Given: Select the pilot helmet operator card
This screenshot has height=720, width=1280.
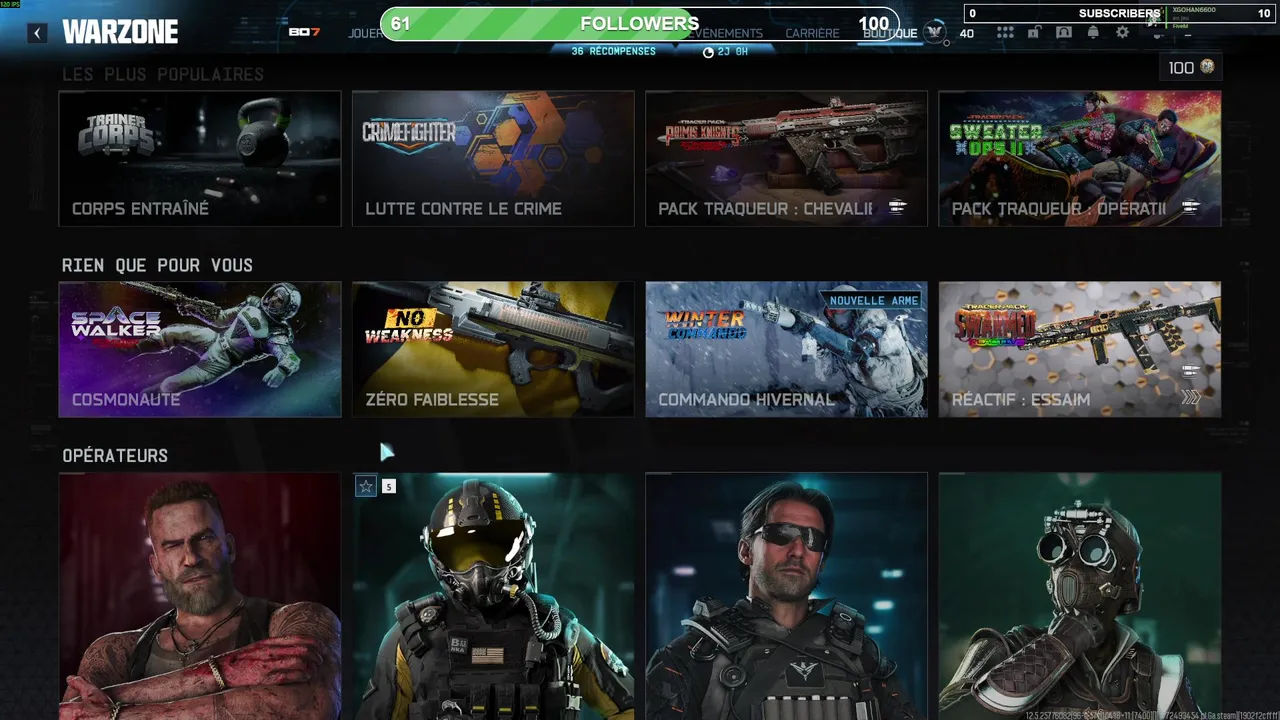Looking at the screenshot, I should [493, 596].
